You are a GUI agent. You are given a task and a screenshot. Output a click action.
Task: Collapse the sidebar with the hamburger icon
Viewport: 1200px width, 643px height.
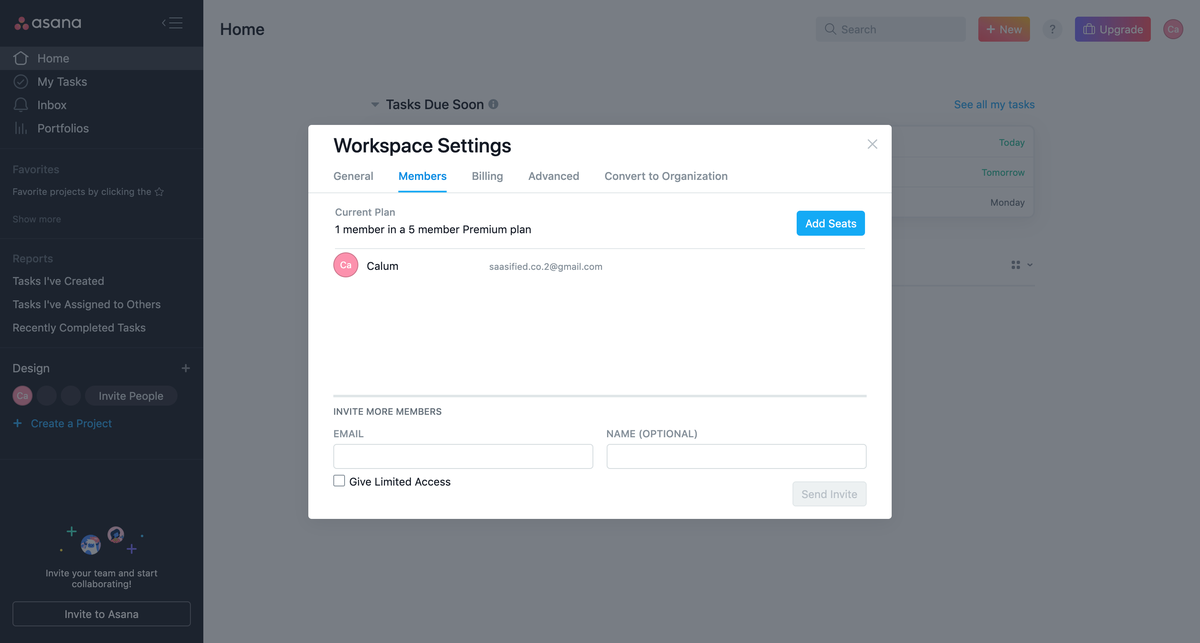pos(172,23)
